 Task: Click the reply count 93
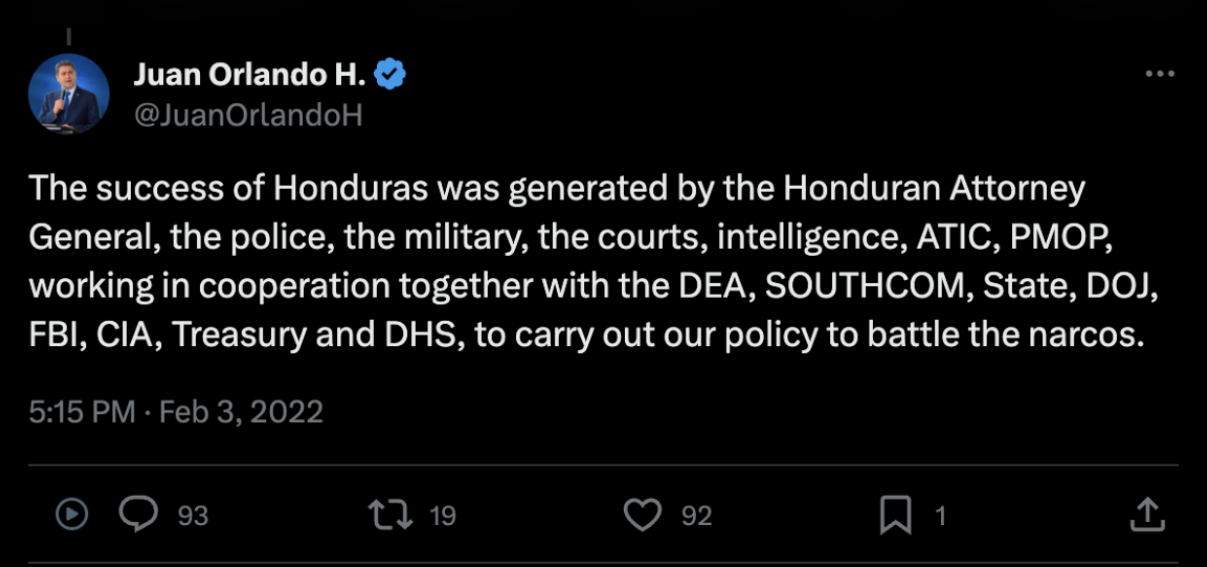192,515
